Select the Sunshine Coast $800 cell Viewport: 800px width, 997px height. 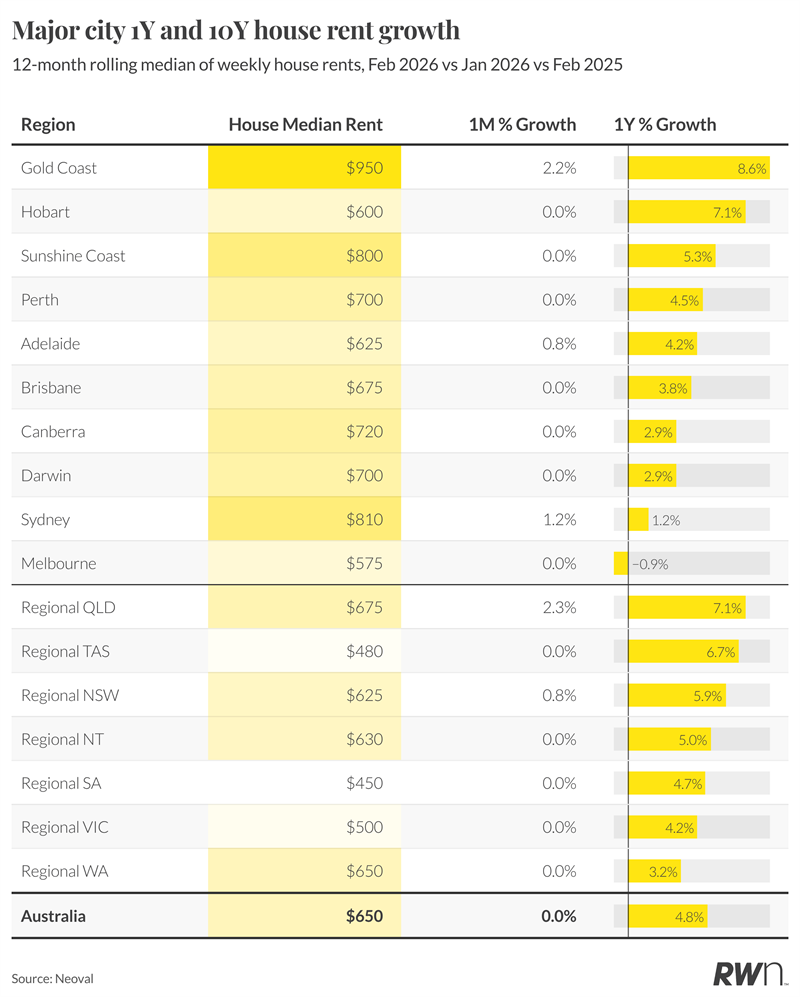point(304,256)
